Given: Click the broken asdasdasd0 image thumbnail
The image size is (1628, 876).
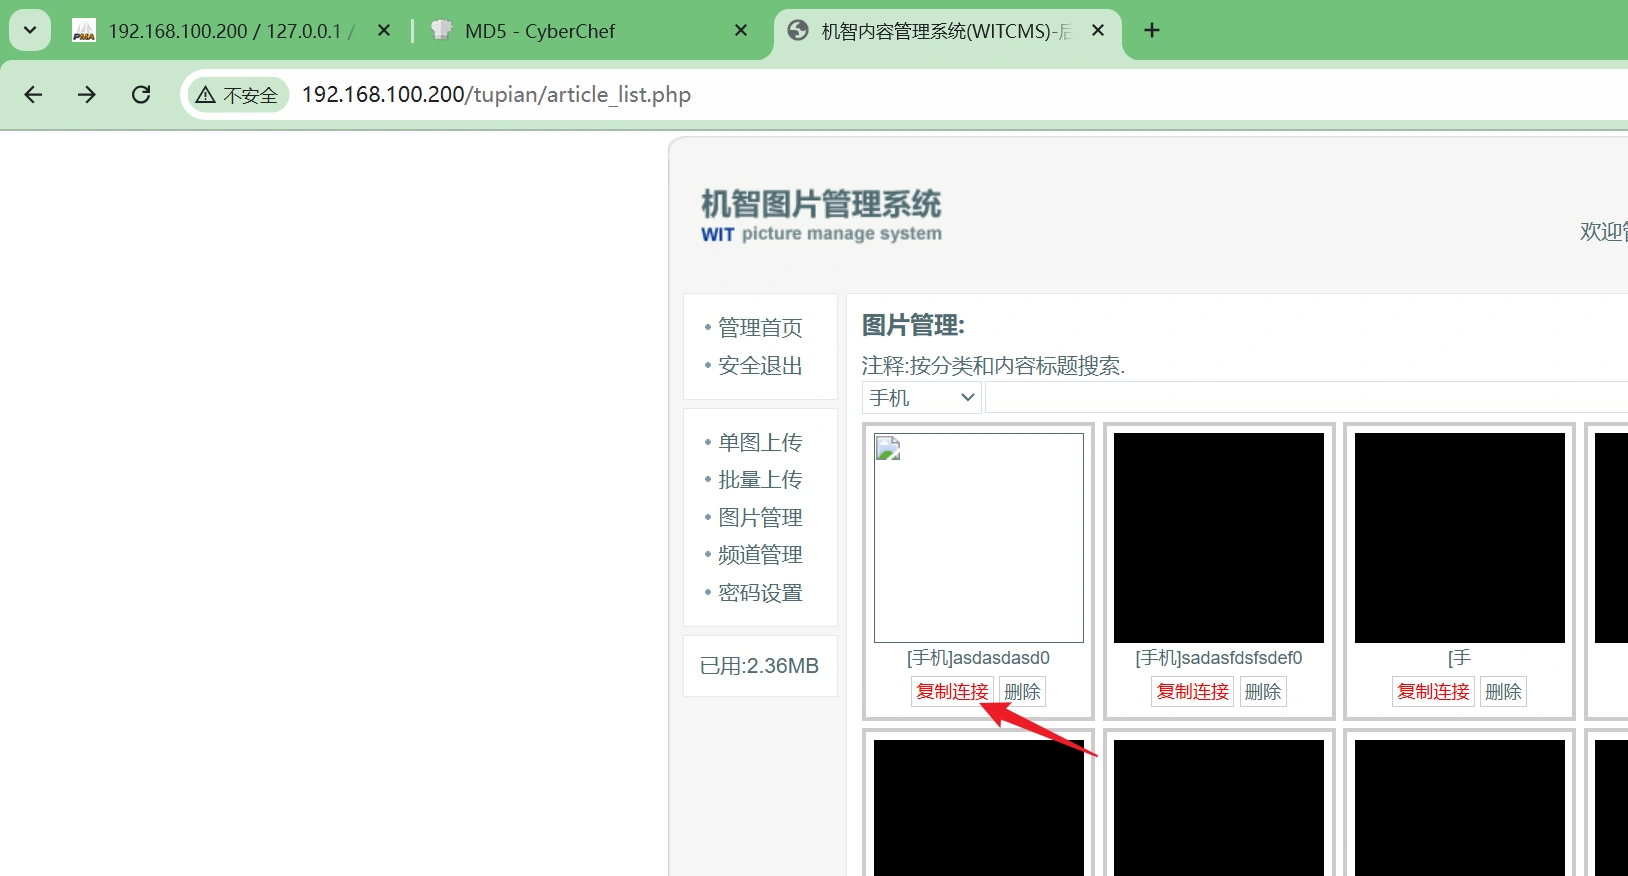Looking at the screenshot, I should pyautogui.click(x=978, y=537).
